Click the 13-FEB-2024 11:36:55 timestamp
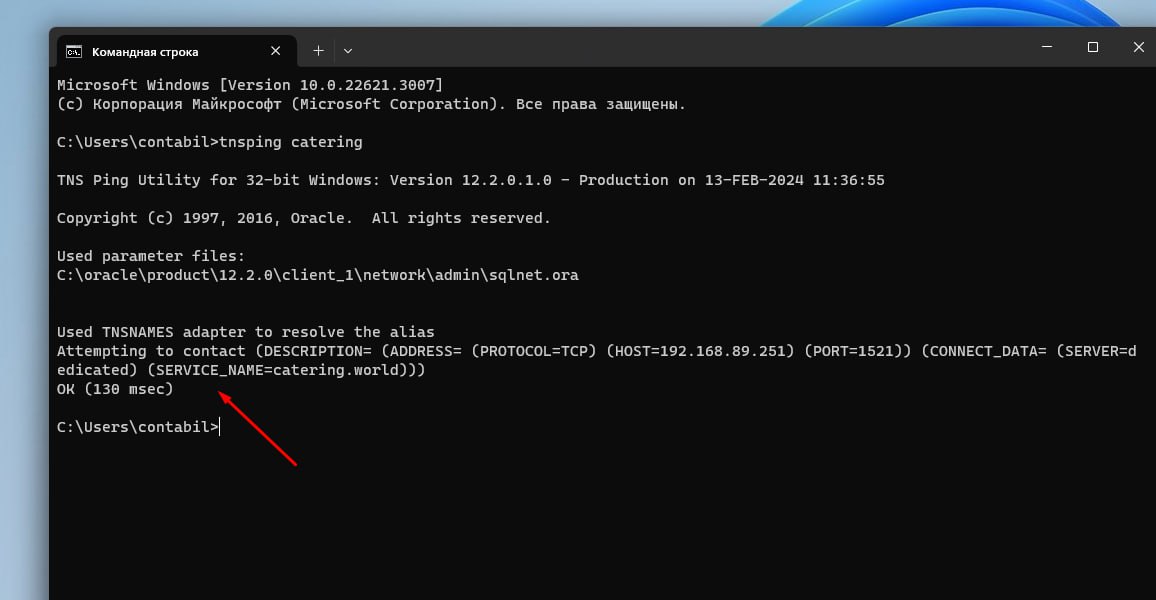Viewport: 1156px width, 600px height. [794, 181]
